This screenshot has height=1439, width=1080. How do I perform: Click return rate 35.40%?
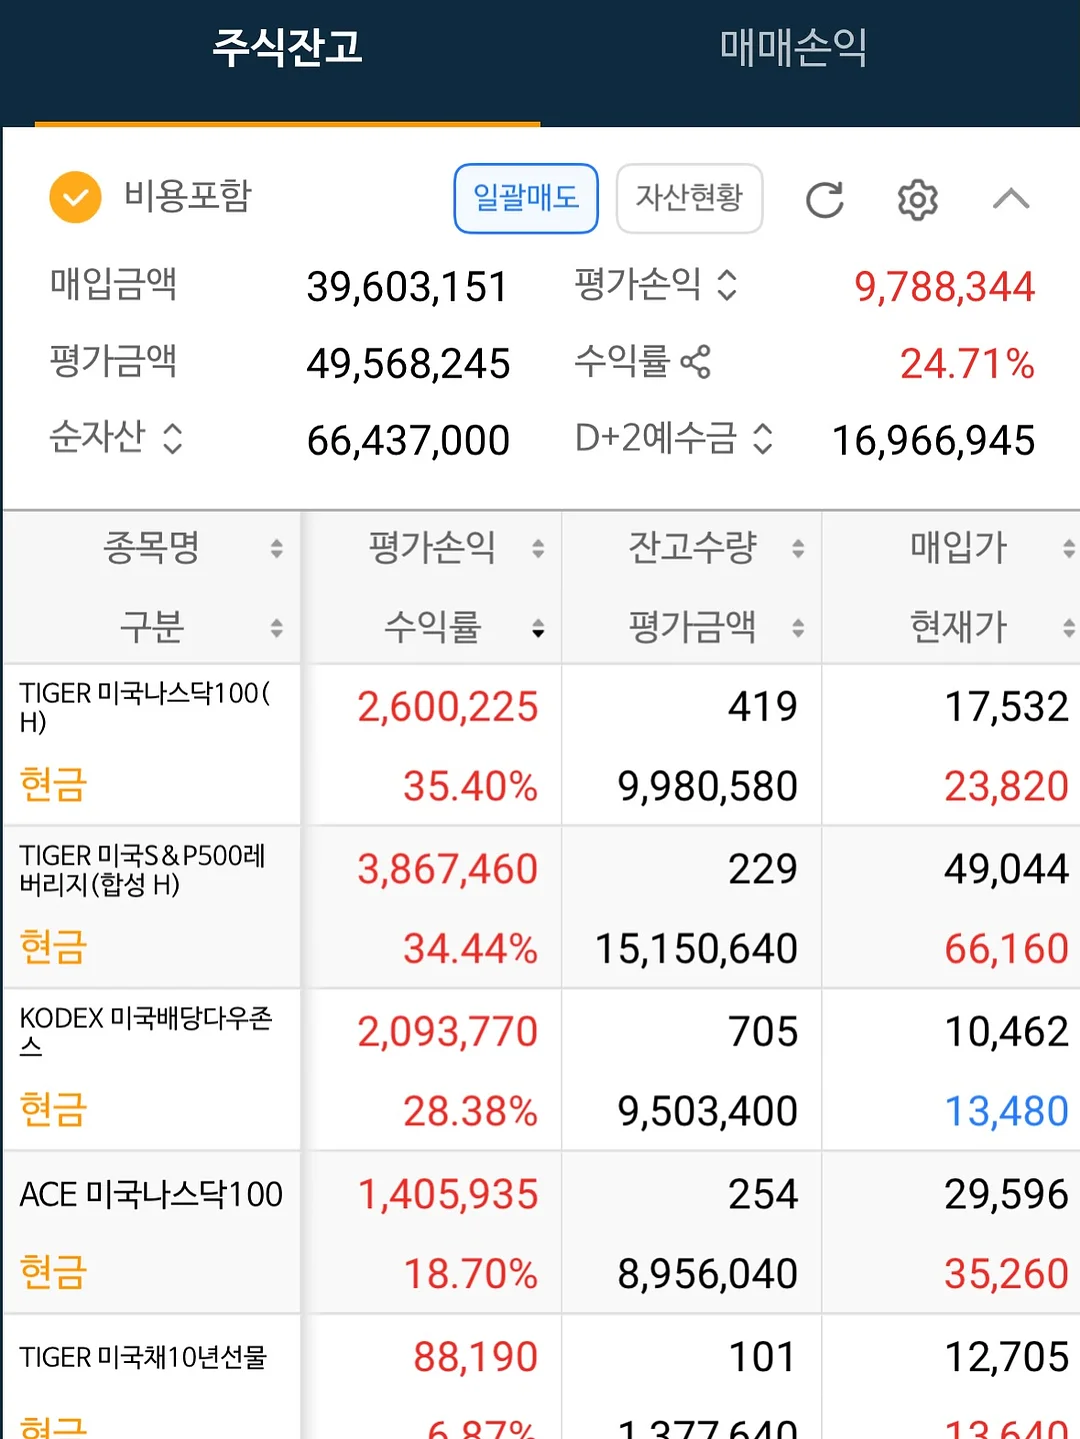coord(470,786)
